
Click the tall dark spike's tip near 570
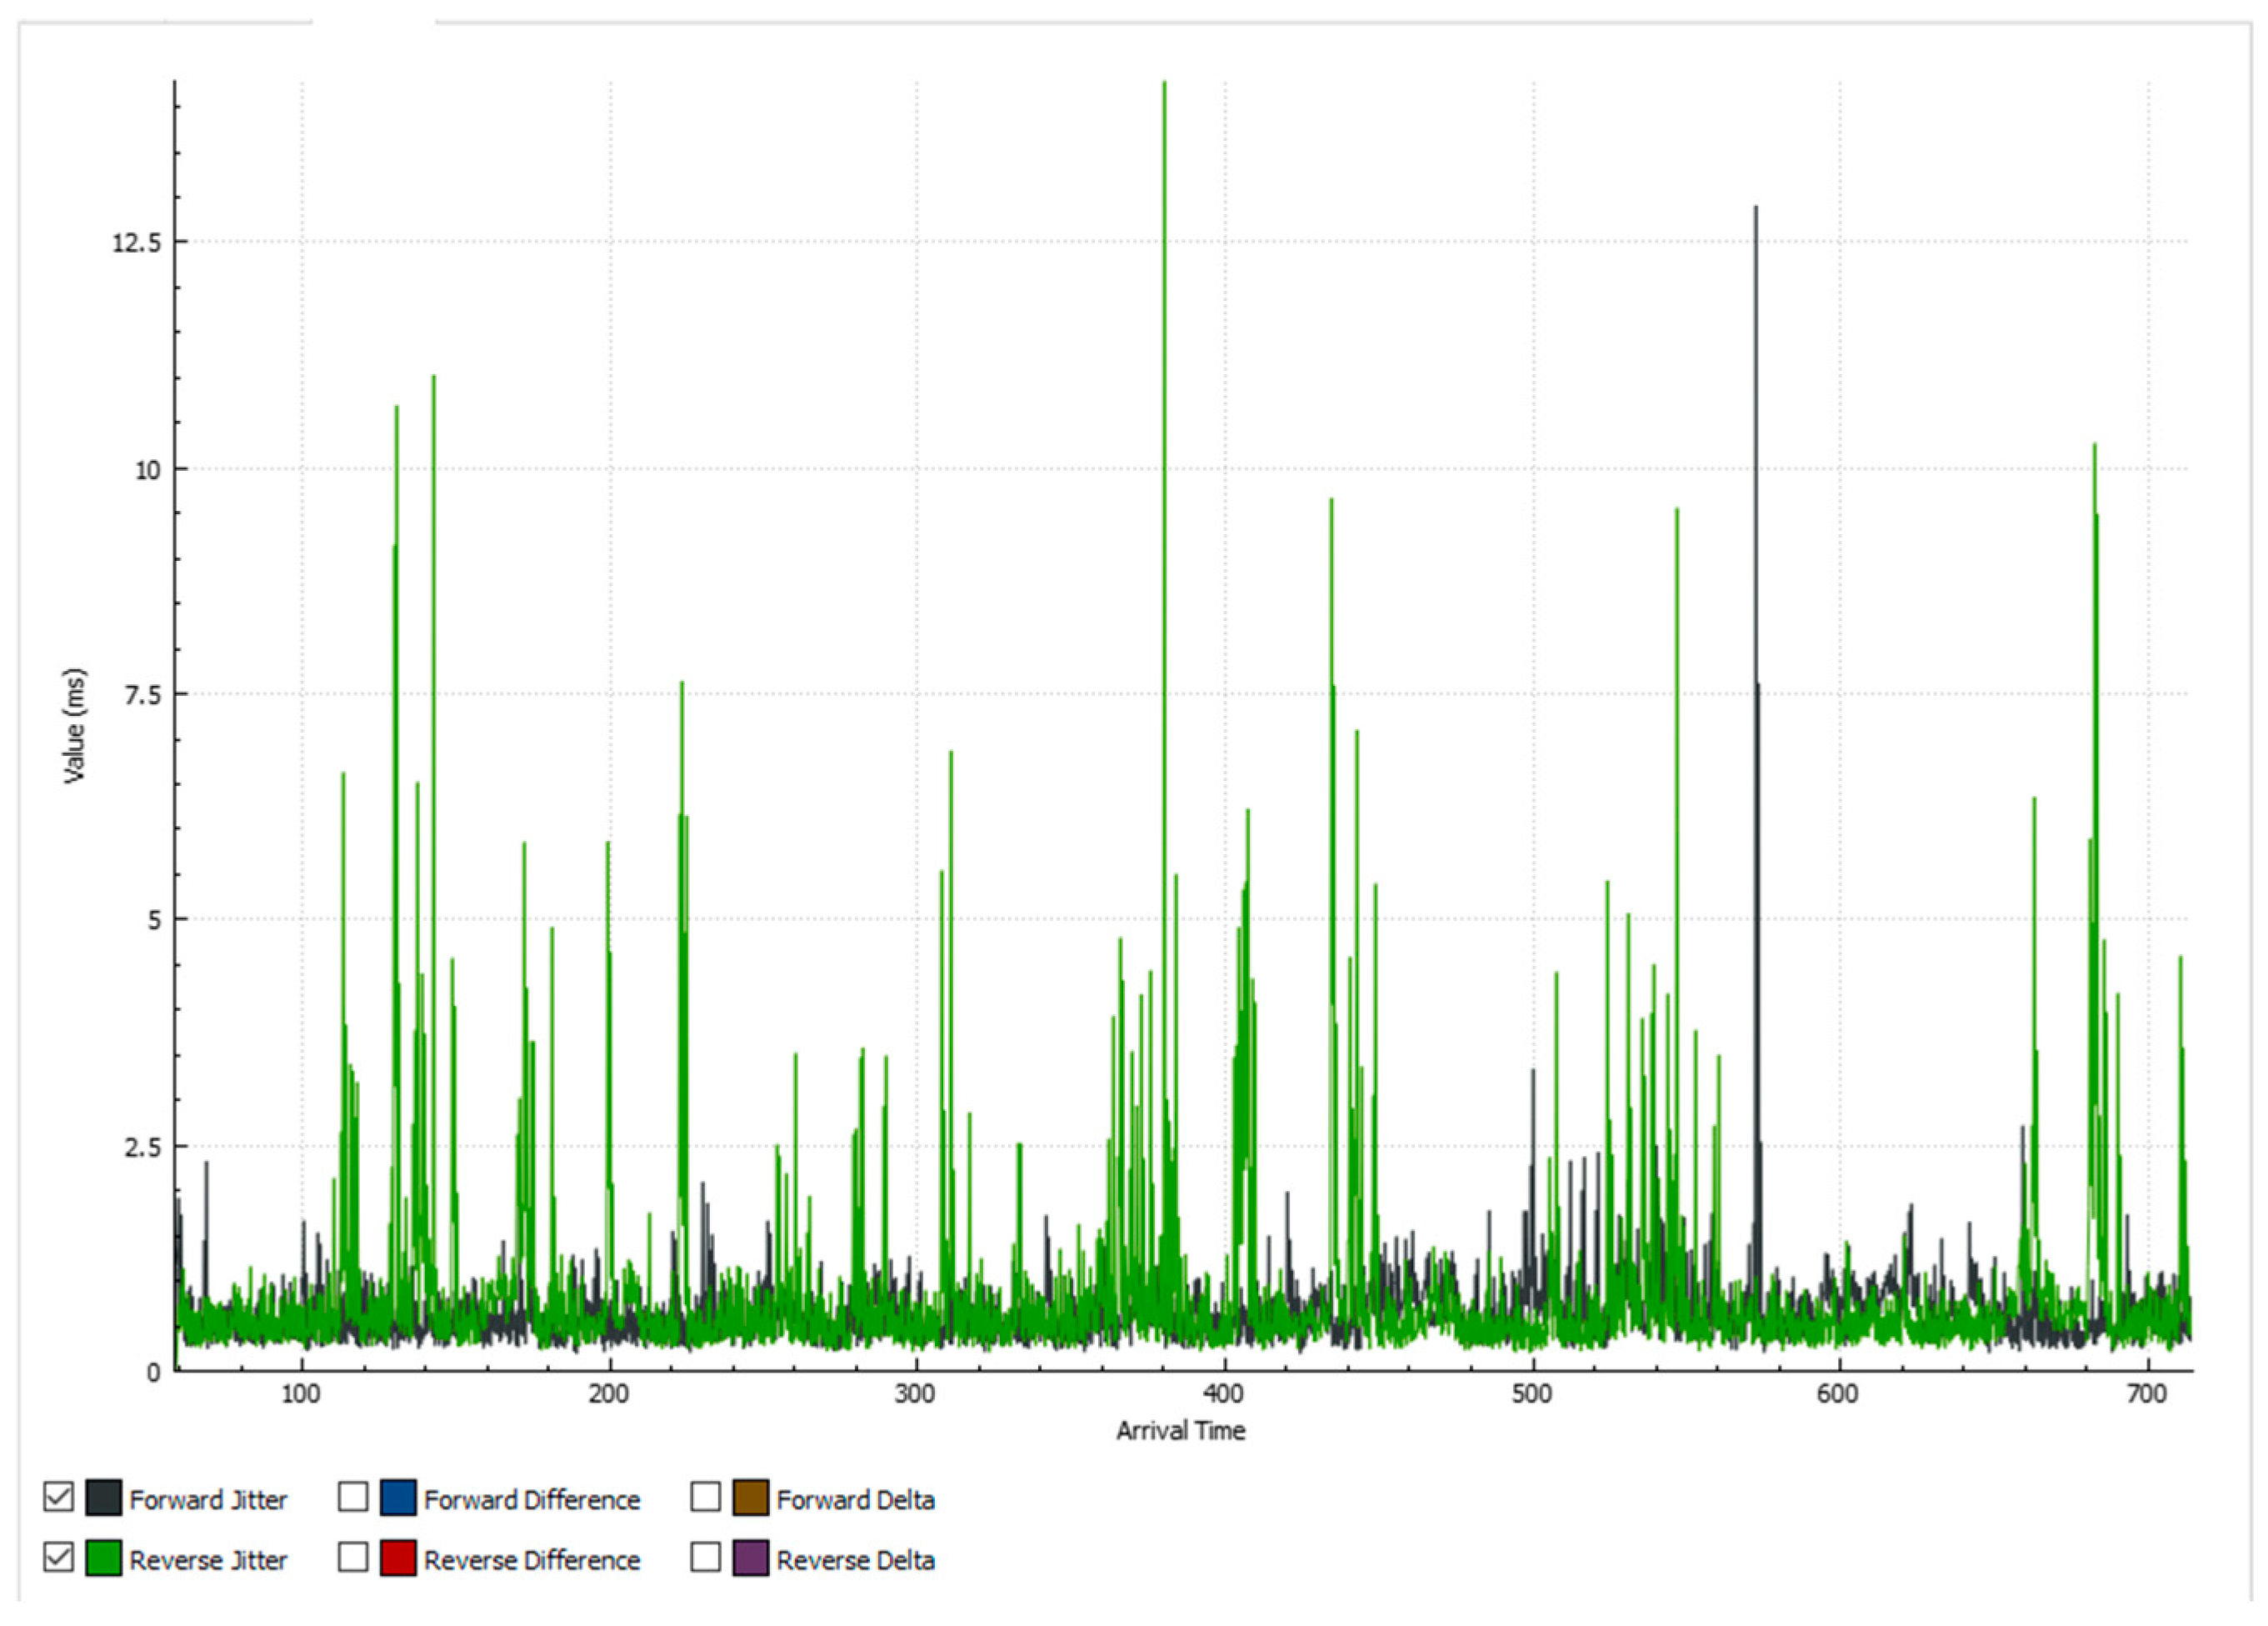click(1755, 209)
